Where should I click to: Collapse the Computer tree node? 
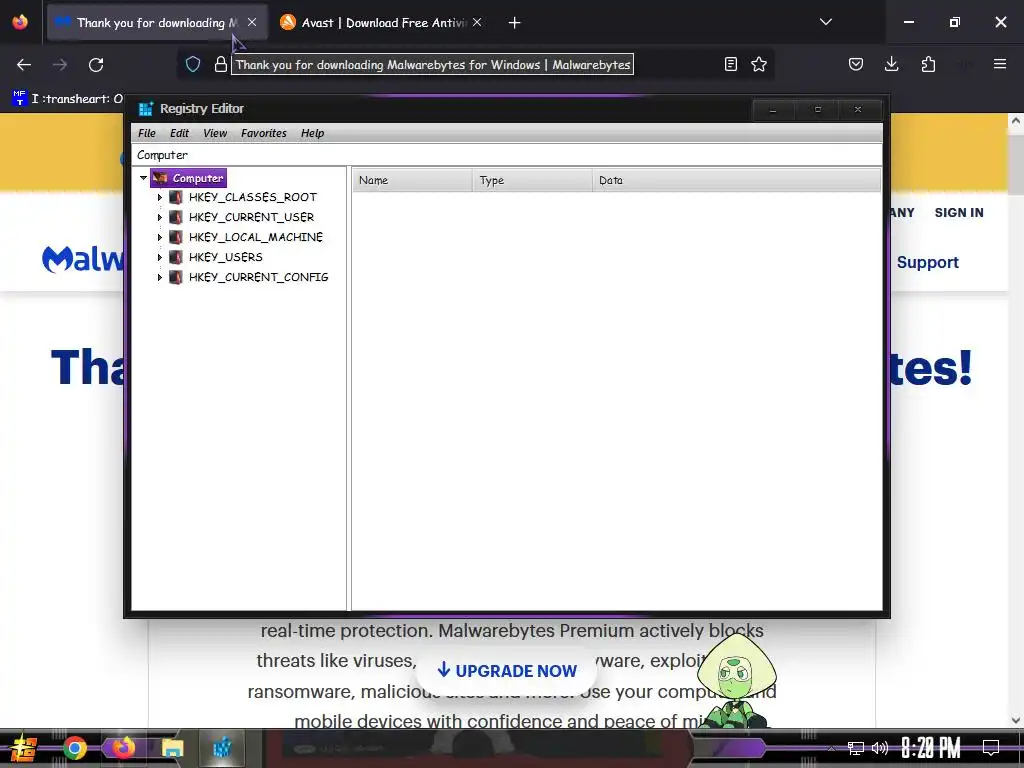tap(143, 178)
